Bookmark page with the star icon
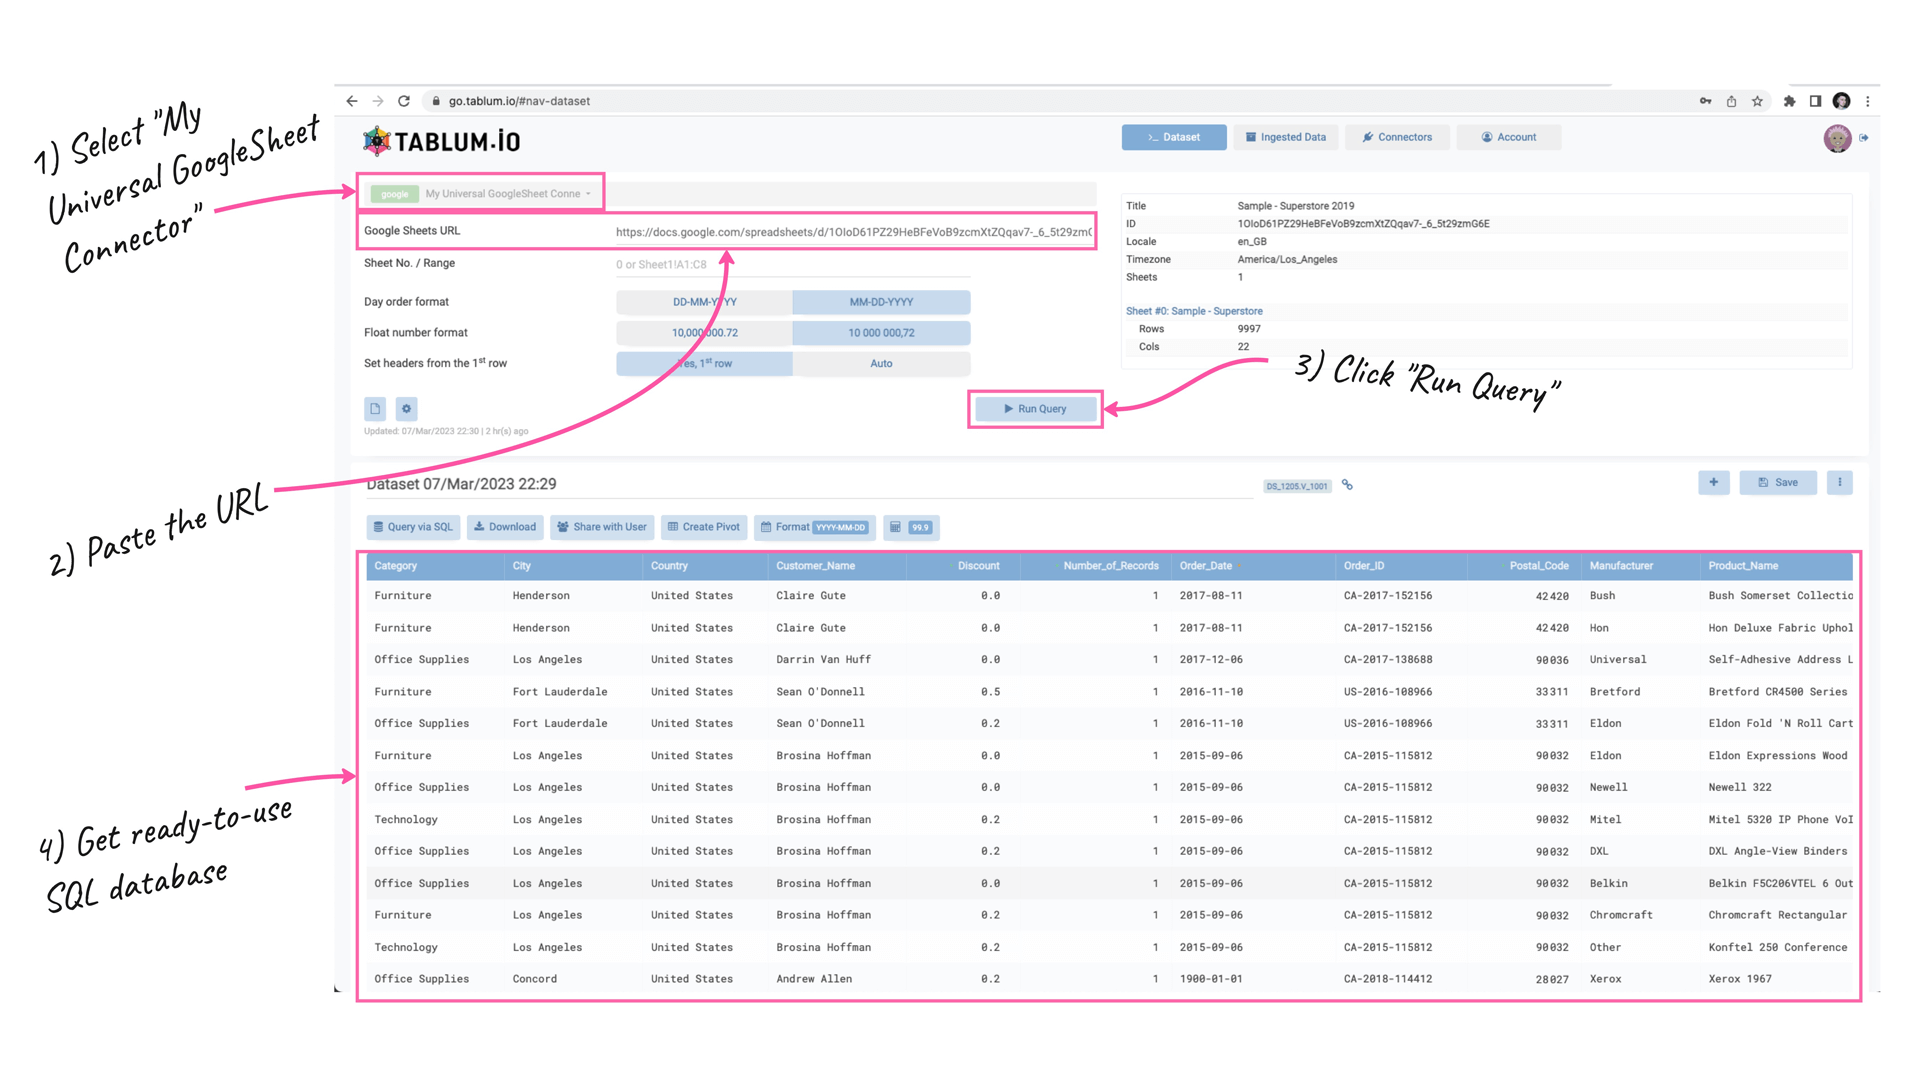Image resolution: width=1920 pixels, height=1080 pixels. click(x=1757, y=101)
